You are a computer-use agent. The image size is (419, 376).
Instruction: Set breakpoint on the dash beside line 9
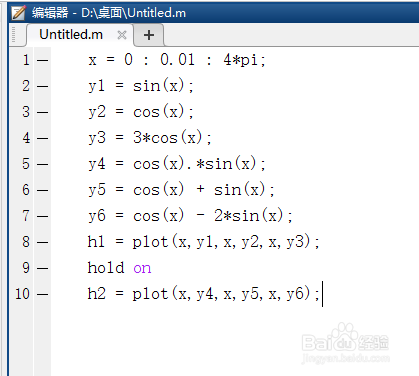(x=42, y=268)
